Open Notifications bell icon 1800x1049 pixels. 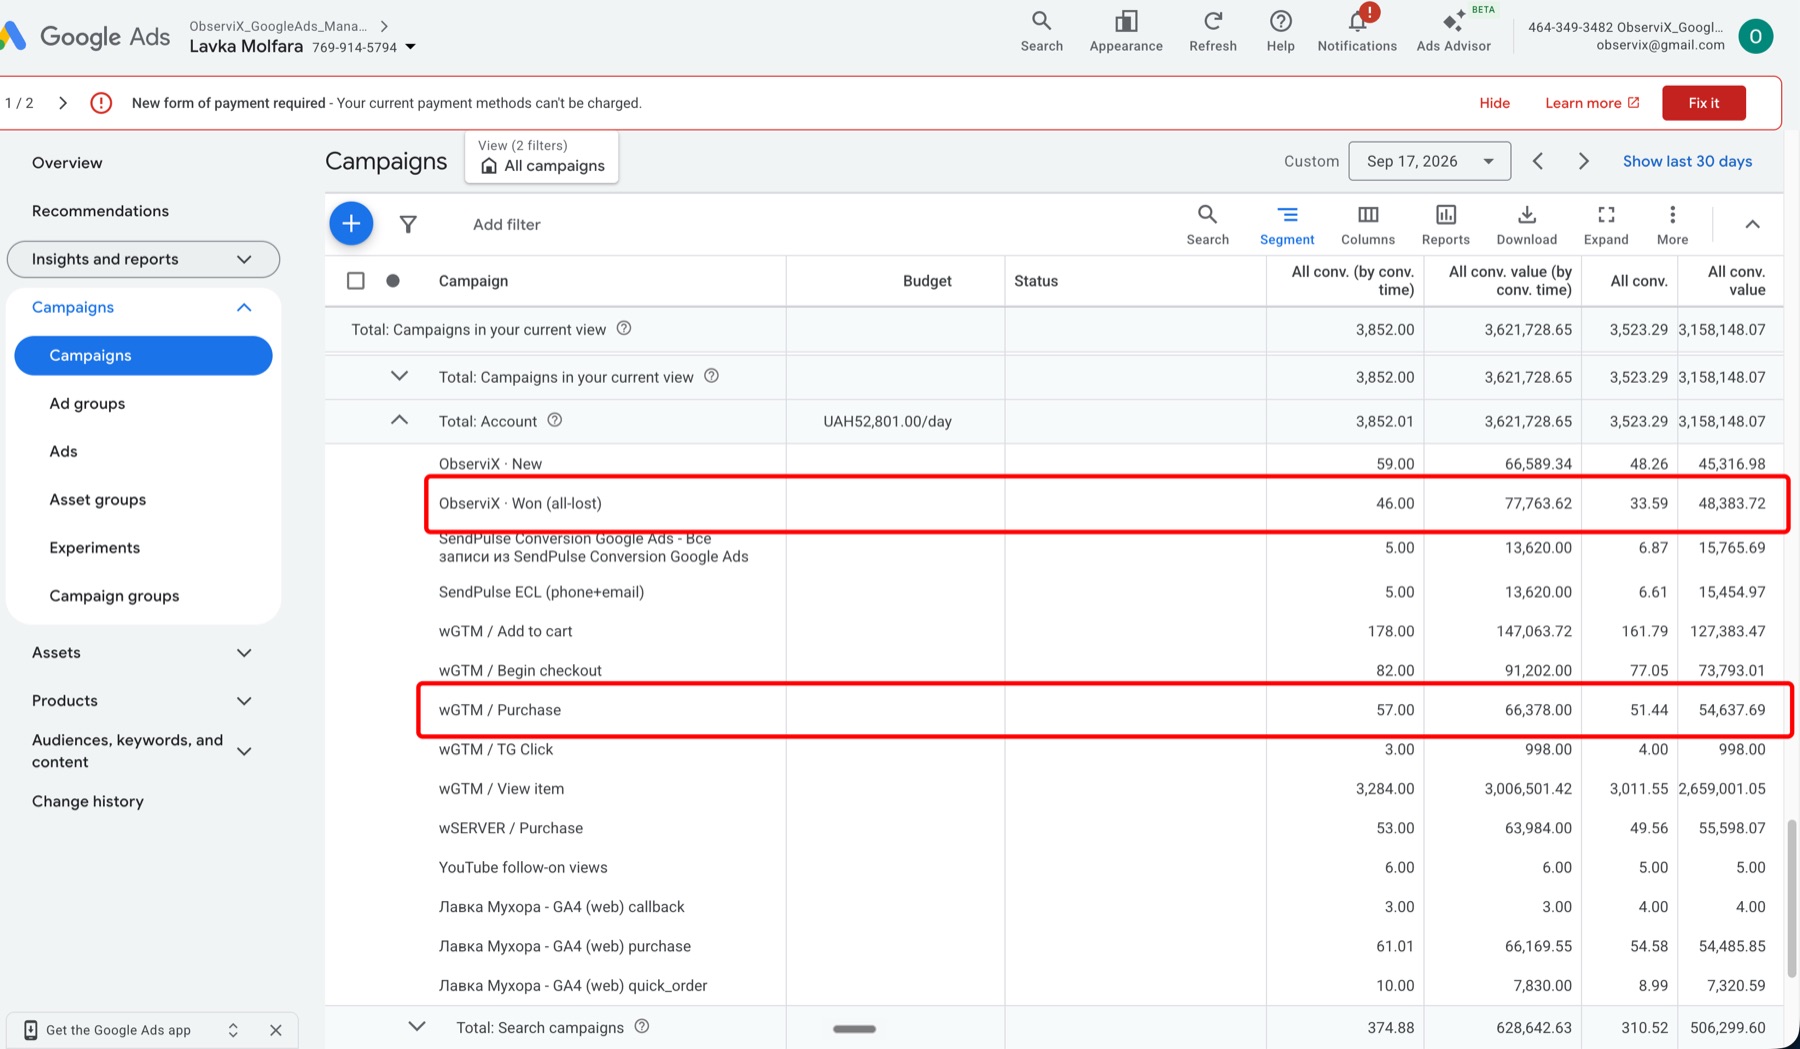tap(1357, 31)
